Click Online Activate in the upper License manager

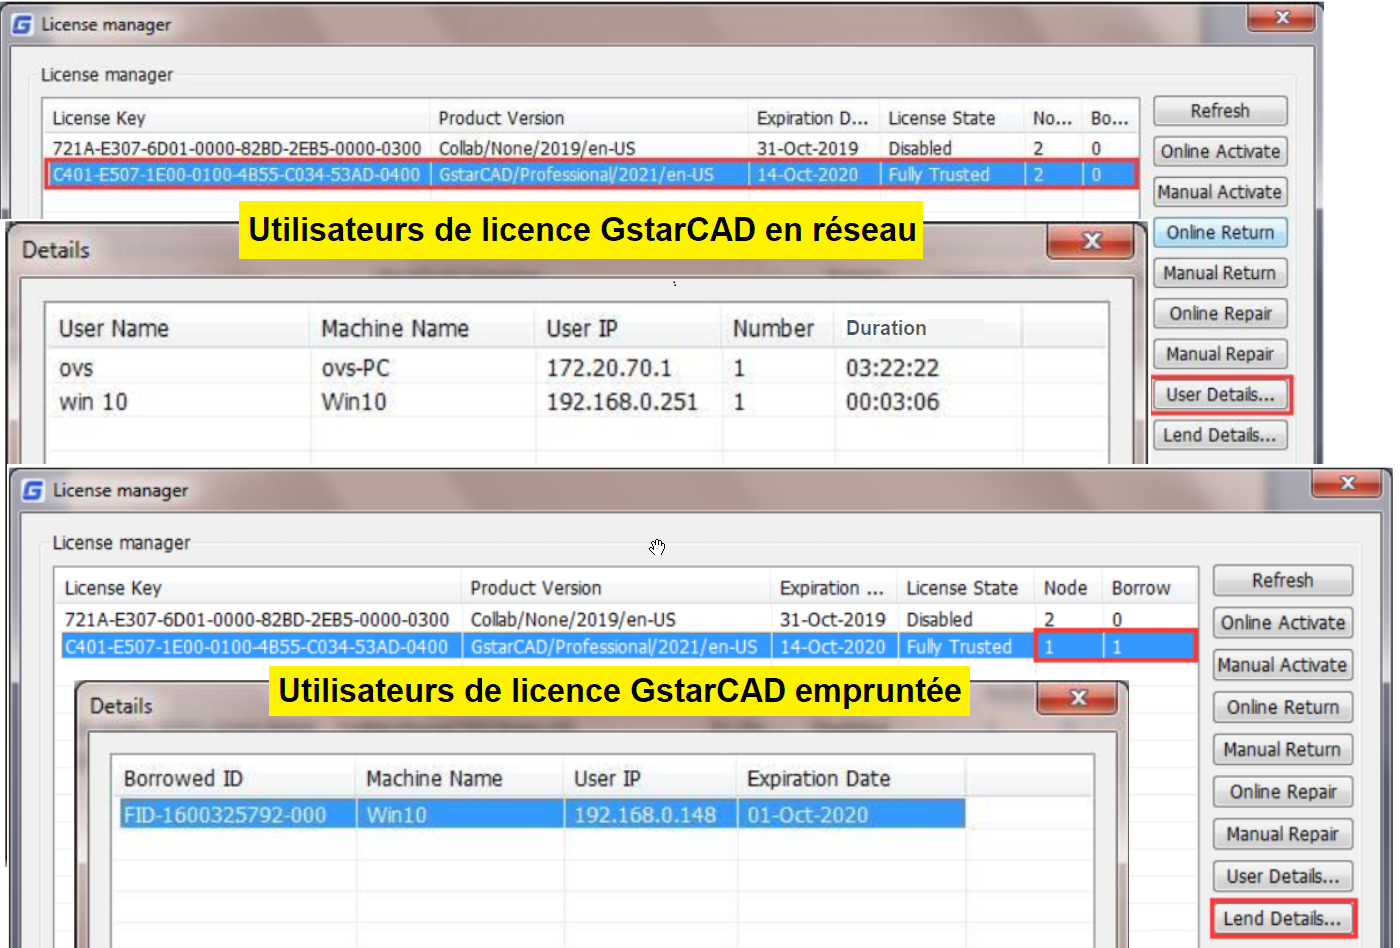click(x=1220, y=152)
